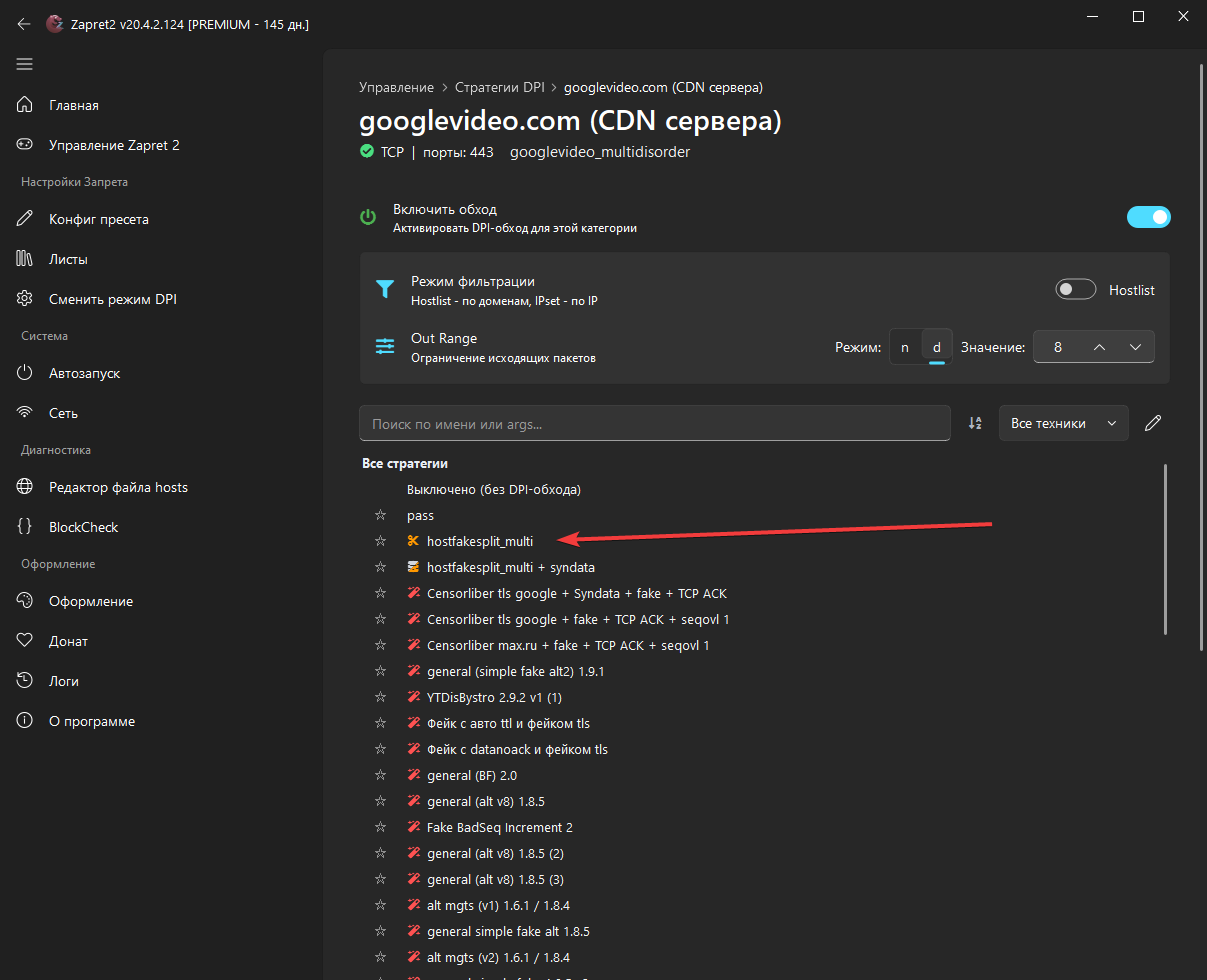Screen dimensions: 1207x980
Task: Star general (simple fake alt2) 1.9.1
Action: [x=380, y=671]
